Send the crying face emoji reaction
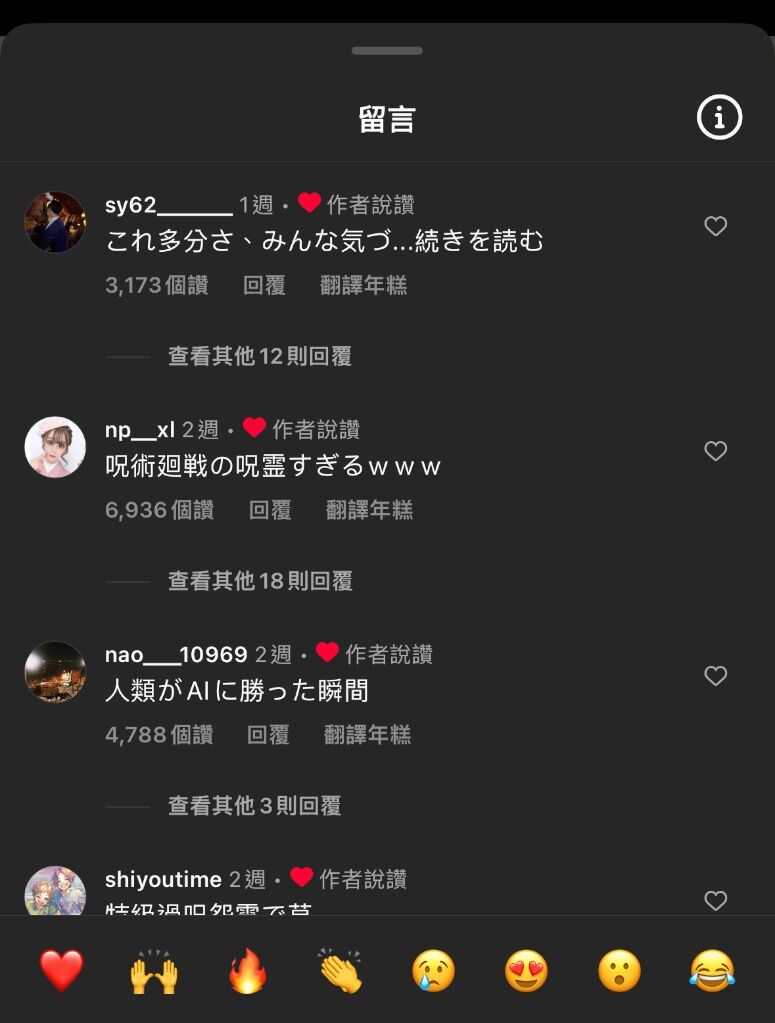Image resolution: width=775 pixels, height=1023 pixels. tap(434, 971)
